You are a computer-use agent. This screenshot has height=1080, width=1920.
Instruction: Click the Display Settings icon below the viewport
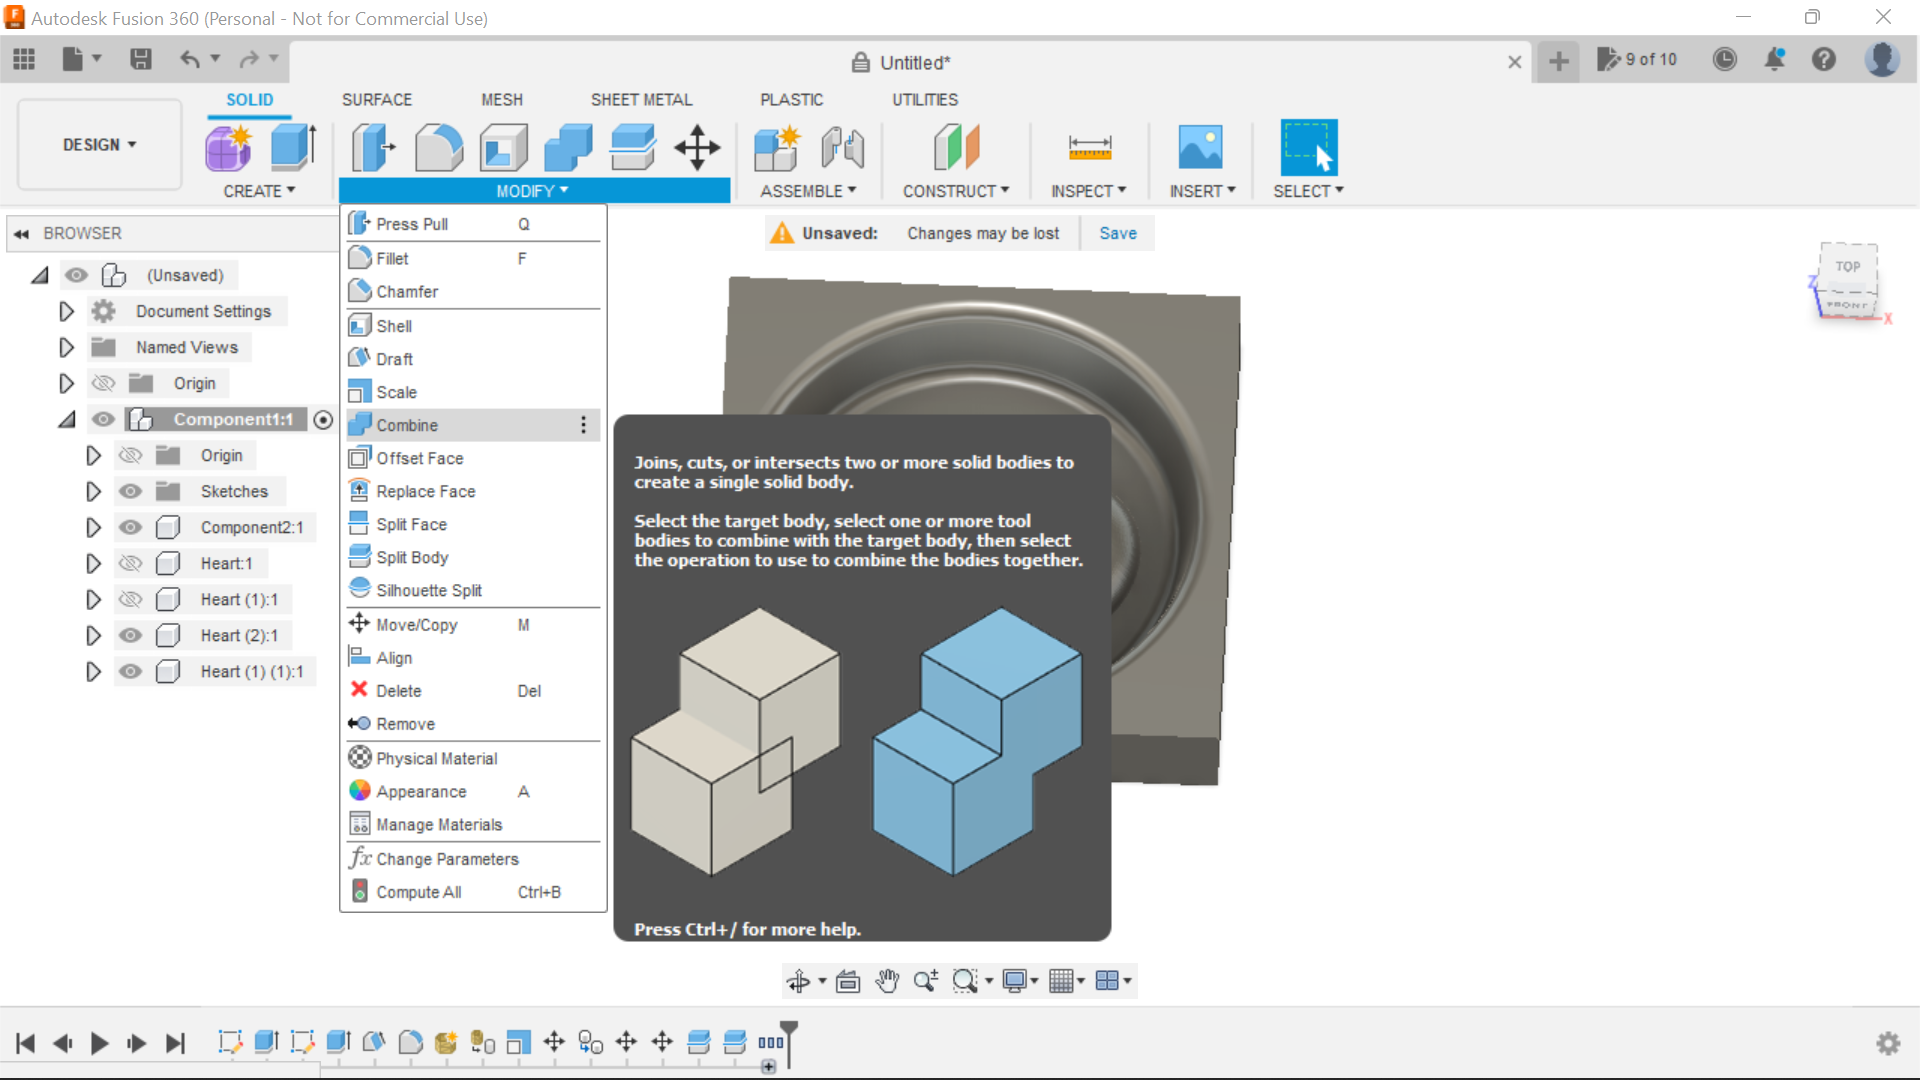[1016, 980]
